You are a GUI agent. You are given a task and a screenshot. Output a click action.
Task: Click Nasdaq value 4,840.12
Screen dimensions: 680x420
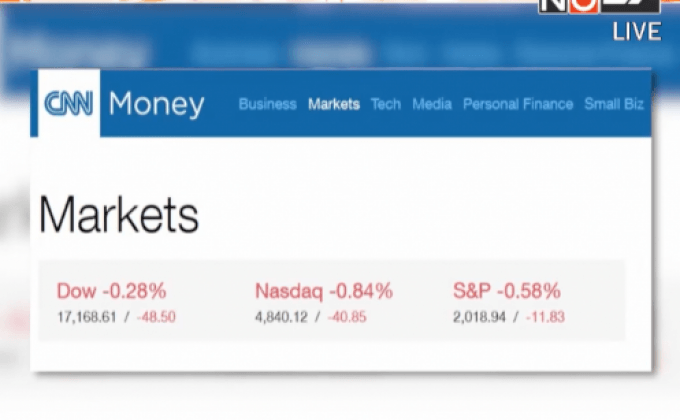[281, 317]
